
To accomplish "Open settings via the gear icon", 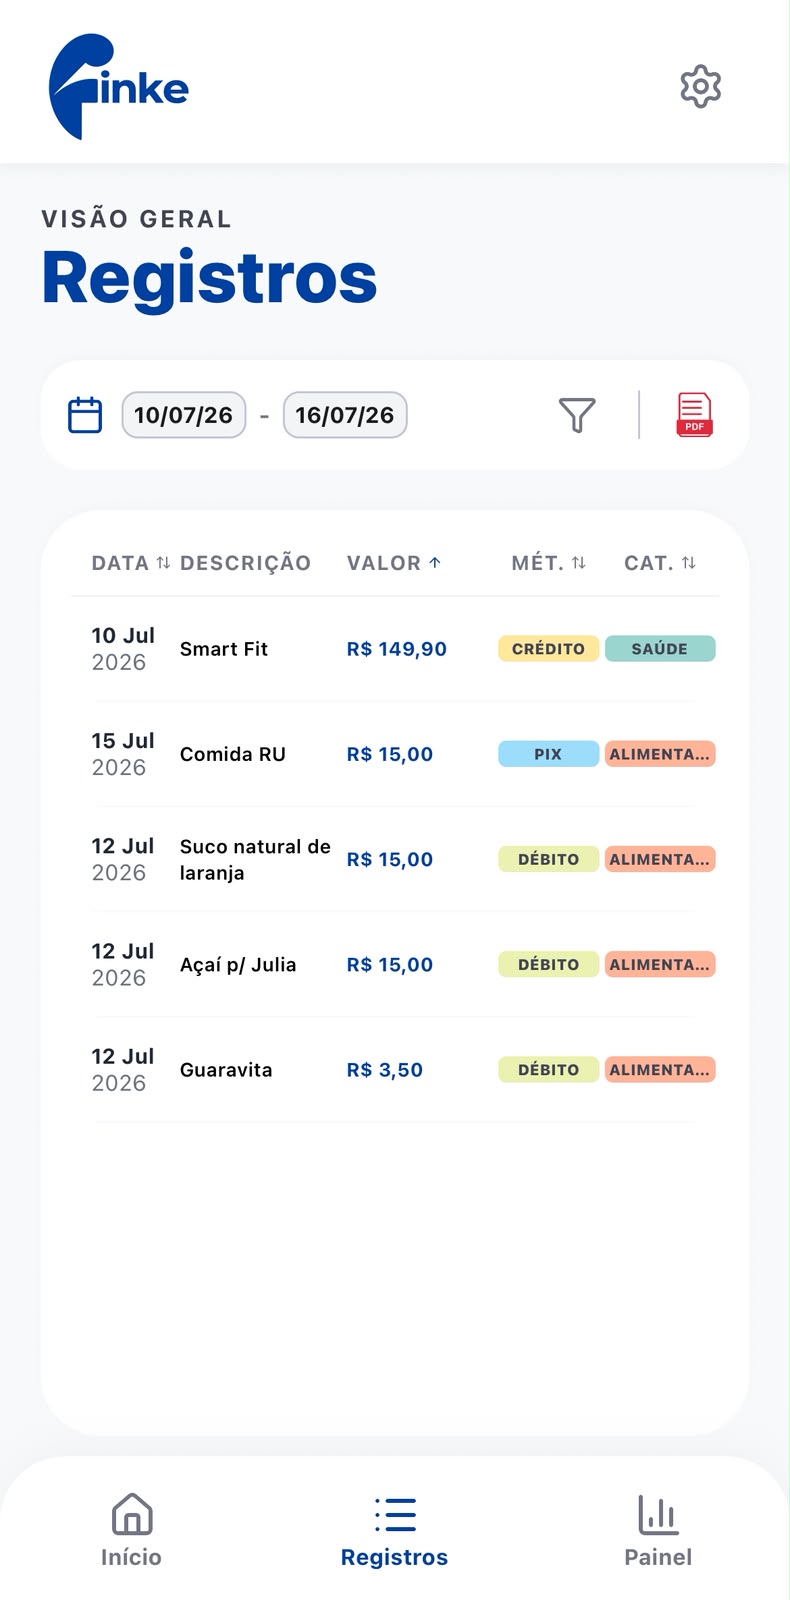I will [x=700, y=87].
